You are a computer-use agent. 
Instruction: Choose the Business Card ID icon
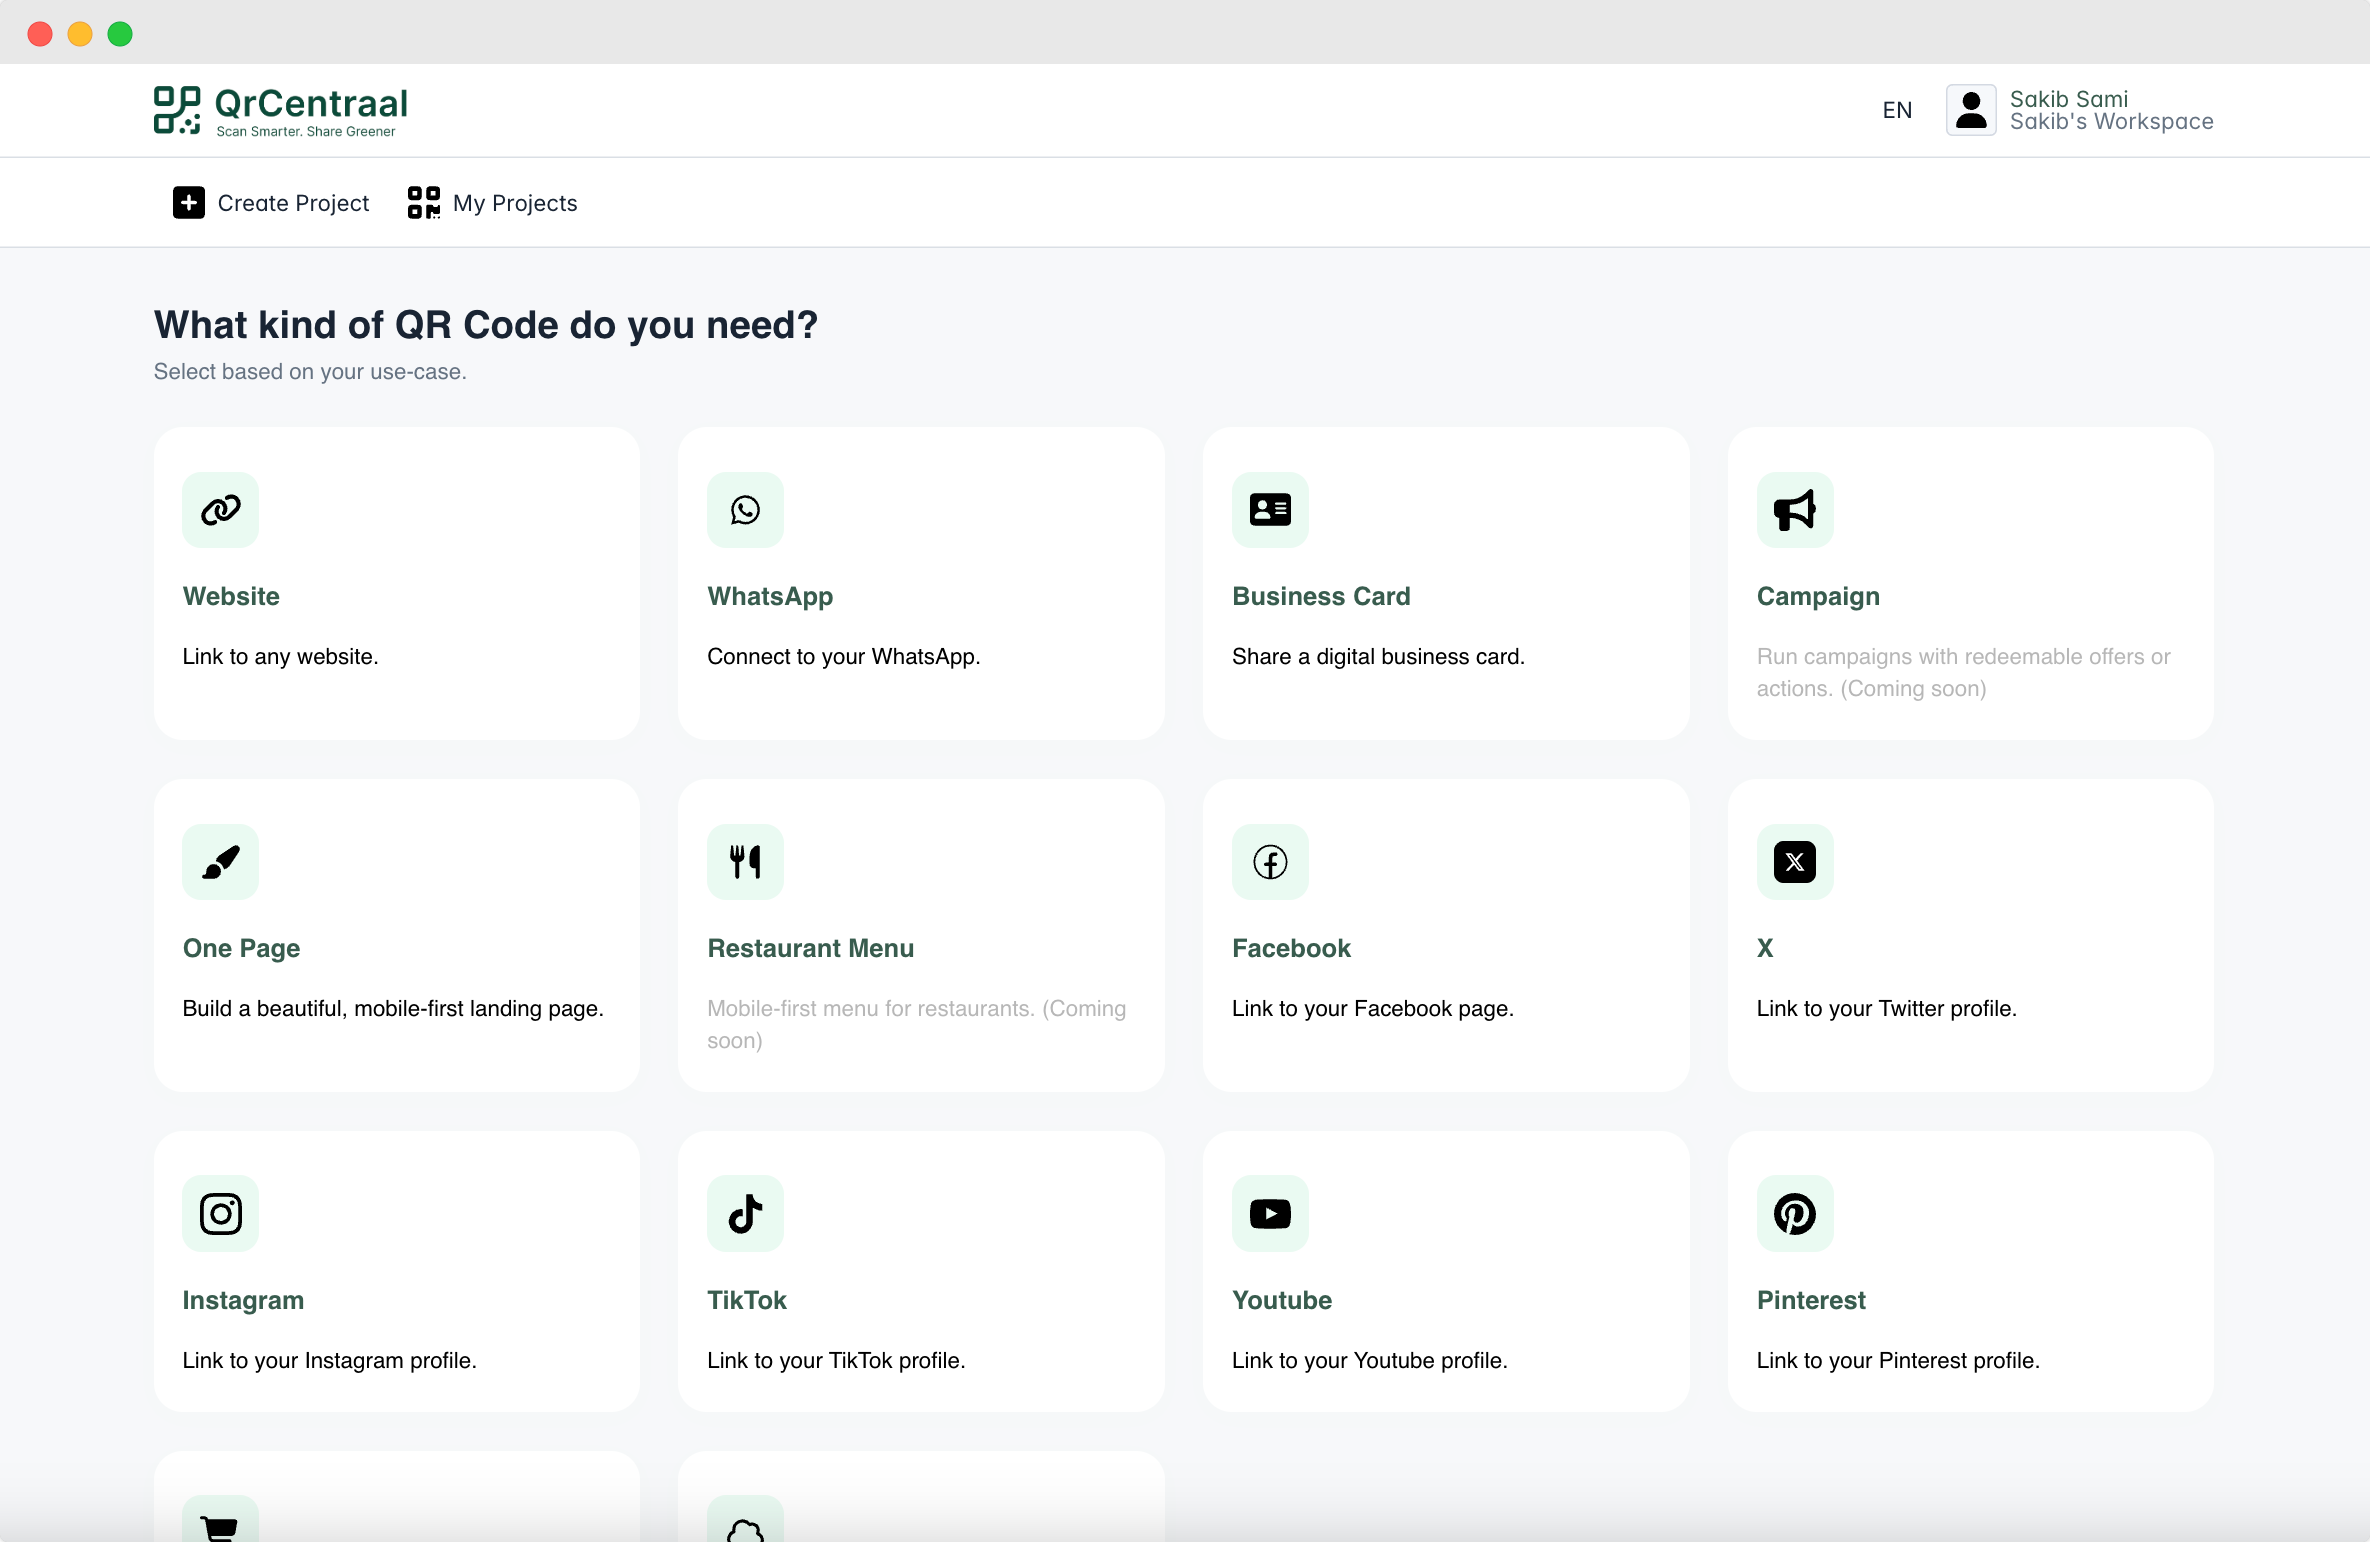point(1270,510)
